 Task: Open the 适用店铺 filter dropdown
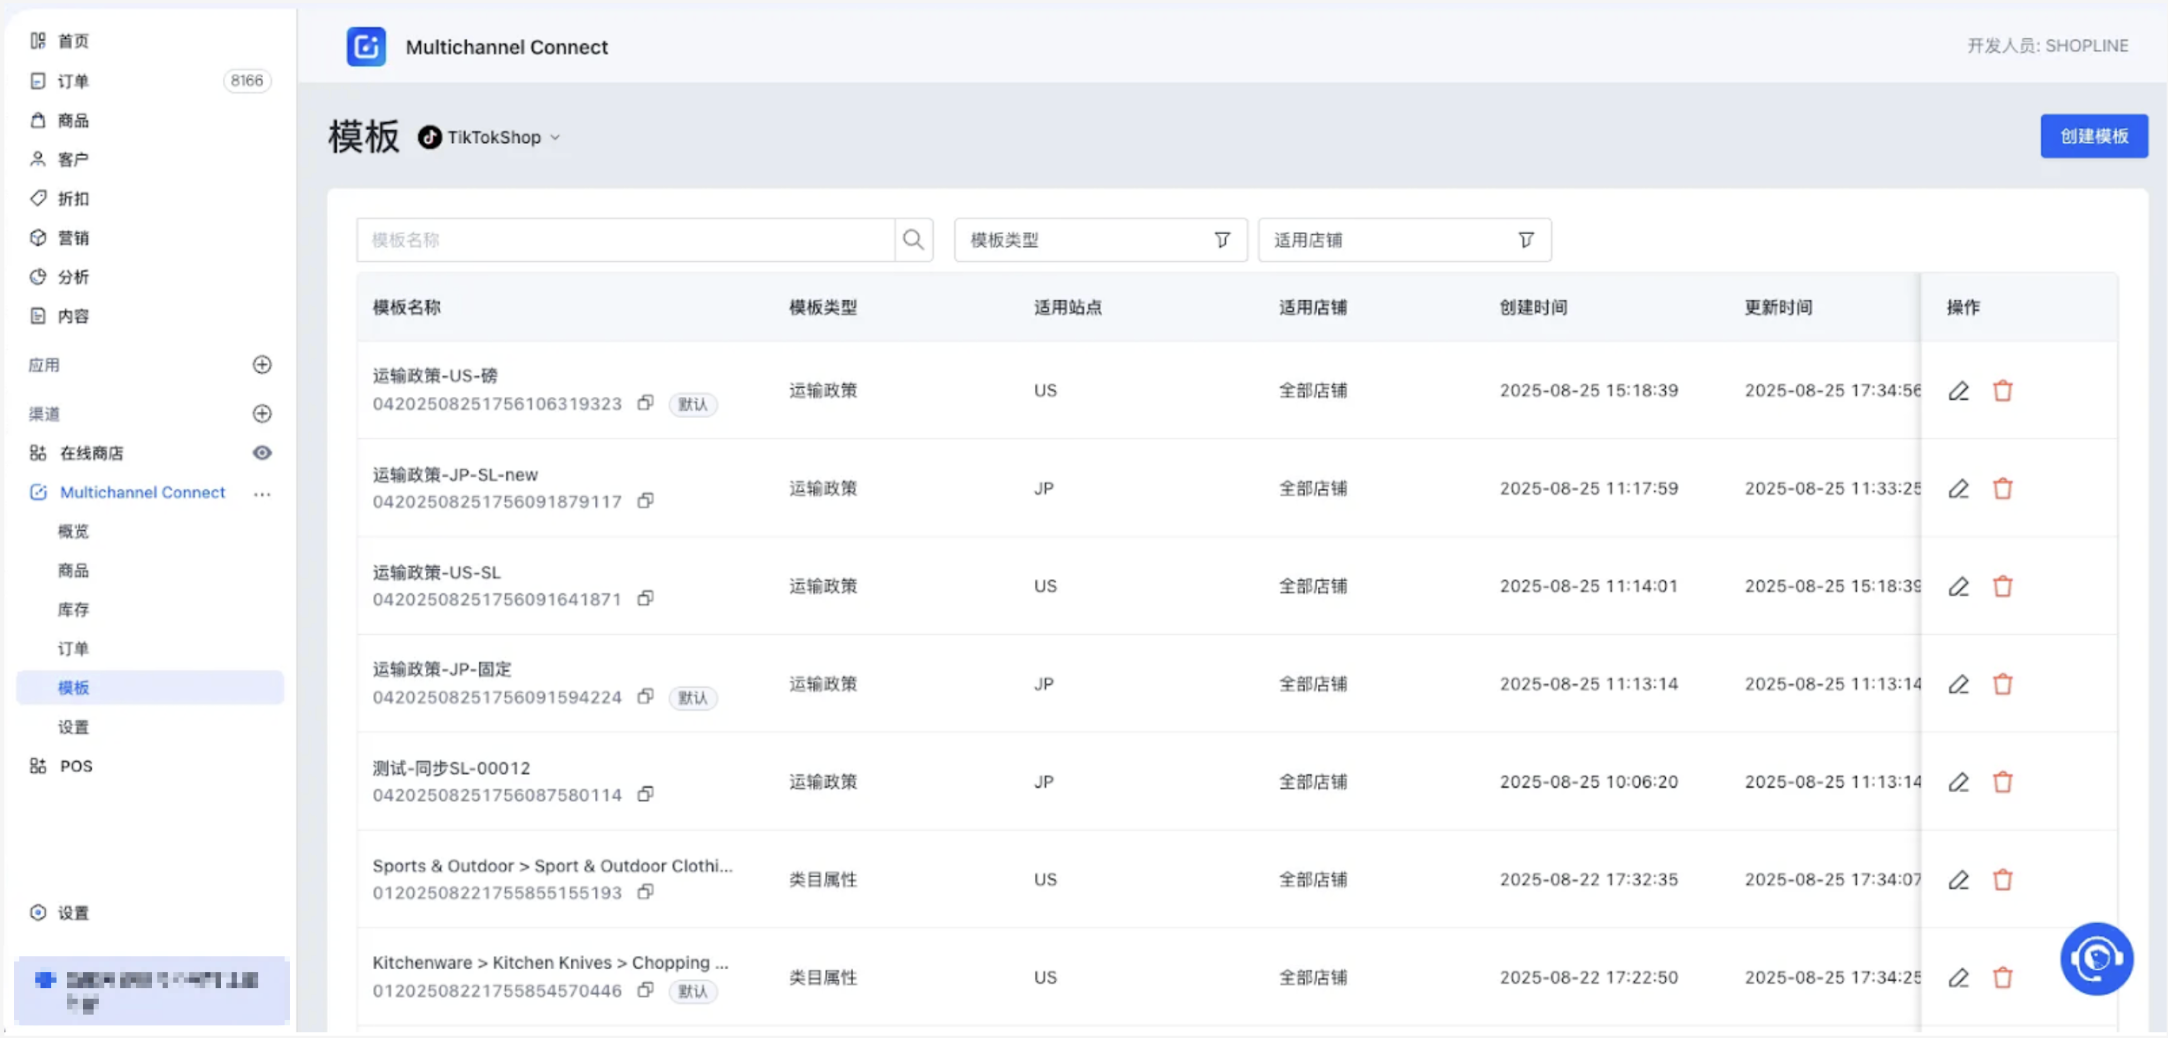[x=1404, y=240]
